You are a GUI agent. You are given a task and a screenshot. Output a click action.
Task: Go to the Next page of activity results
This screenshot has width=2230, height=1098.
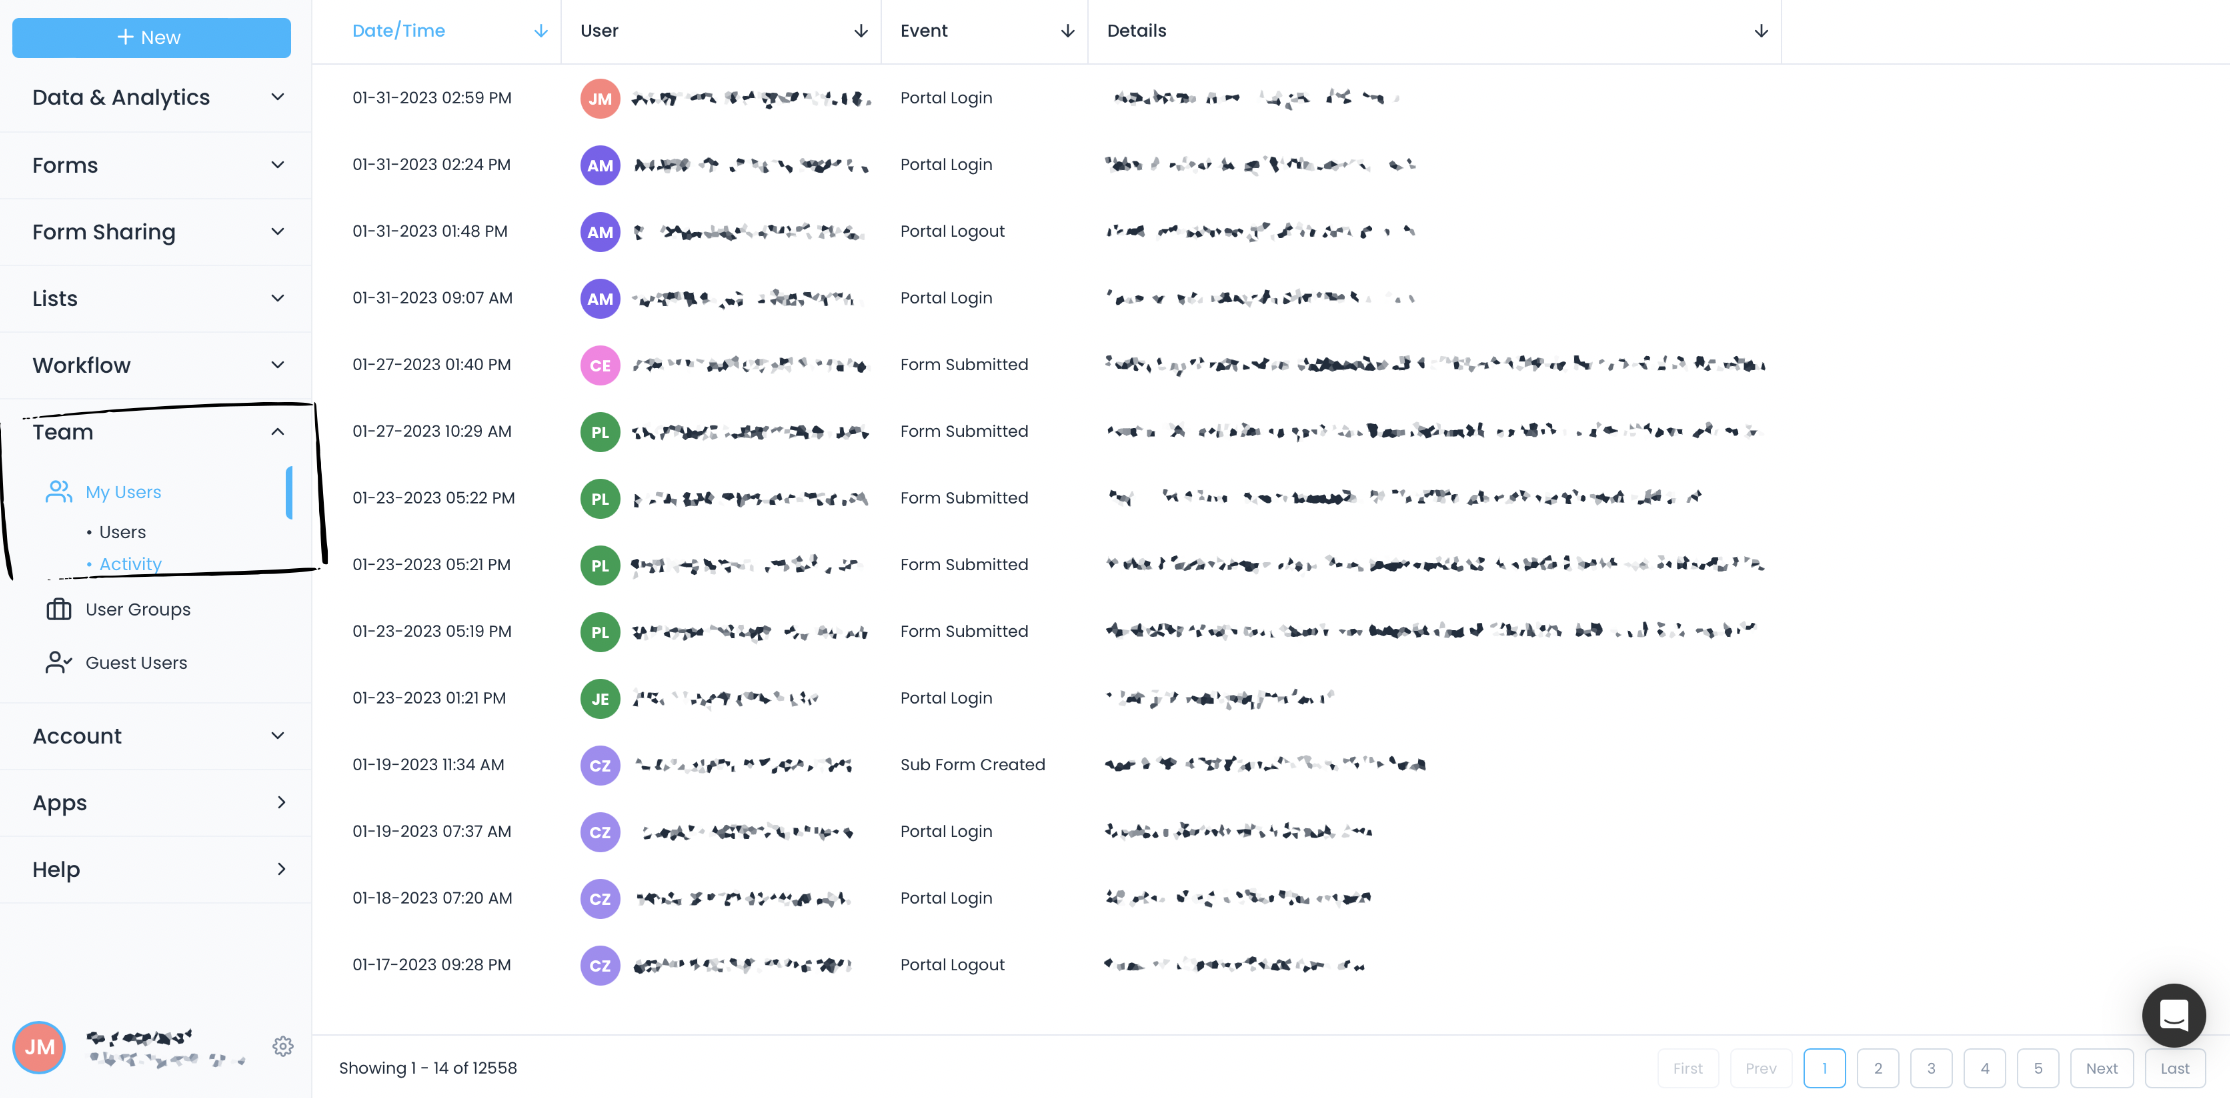click(2101, 1068)
